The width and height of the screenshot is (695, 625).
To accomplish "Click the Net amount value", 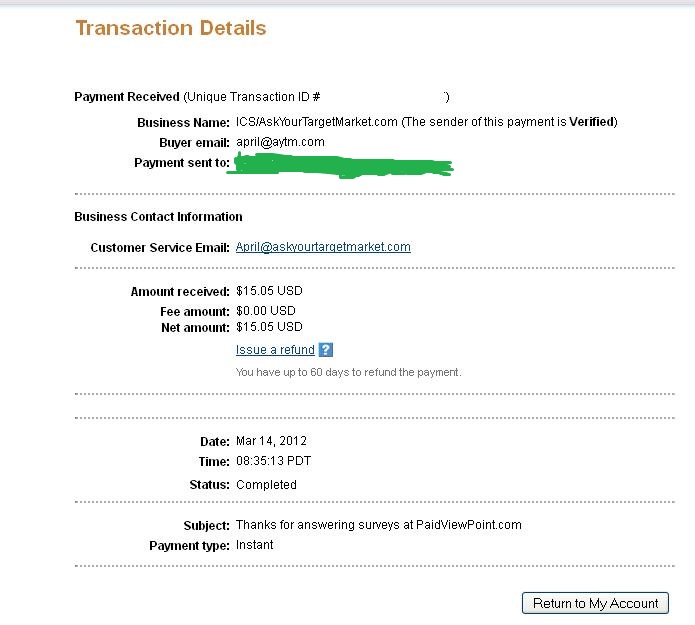I will pyautogui.click(x=269, y=327).
